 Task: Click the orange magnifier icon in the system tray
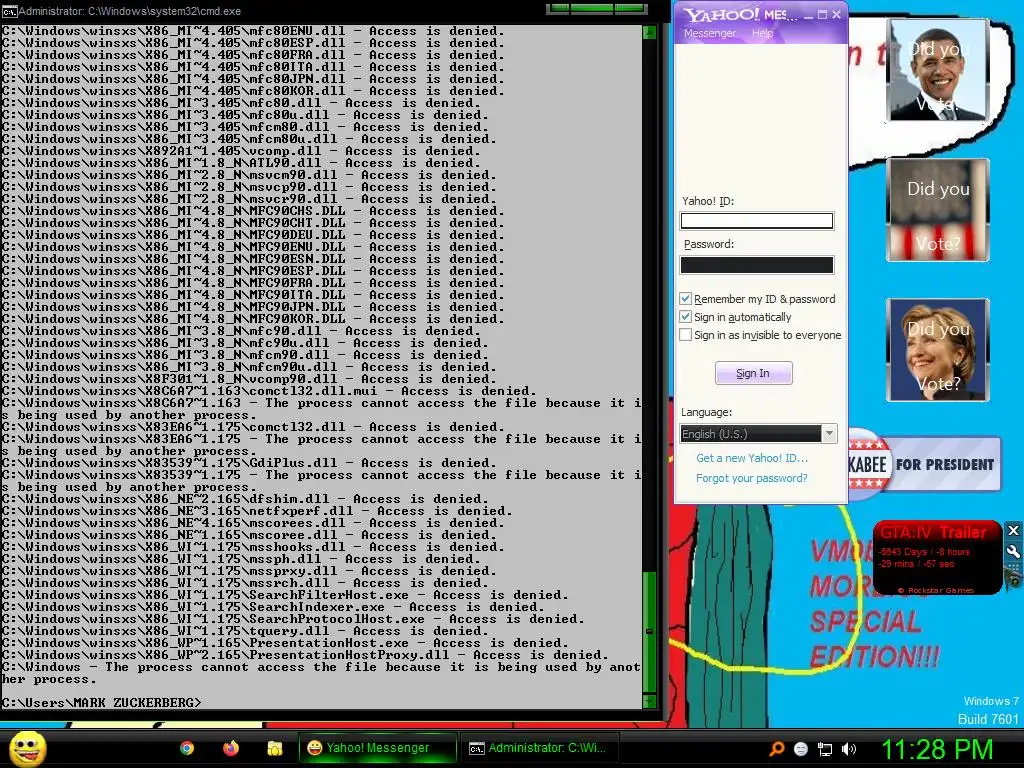pyautogui.click(x=777, y=749)
